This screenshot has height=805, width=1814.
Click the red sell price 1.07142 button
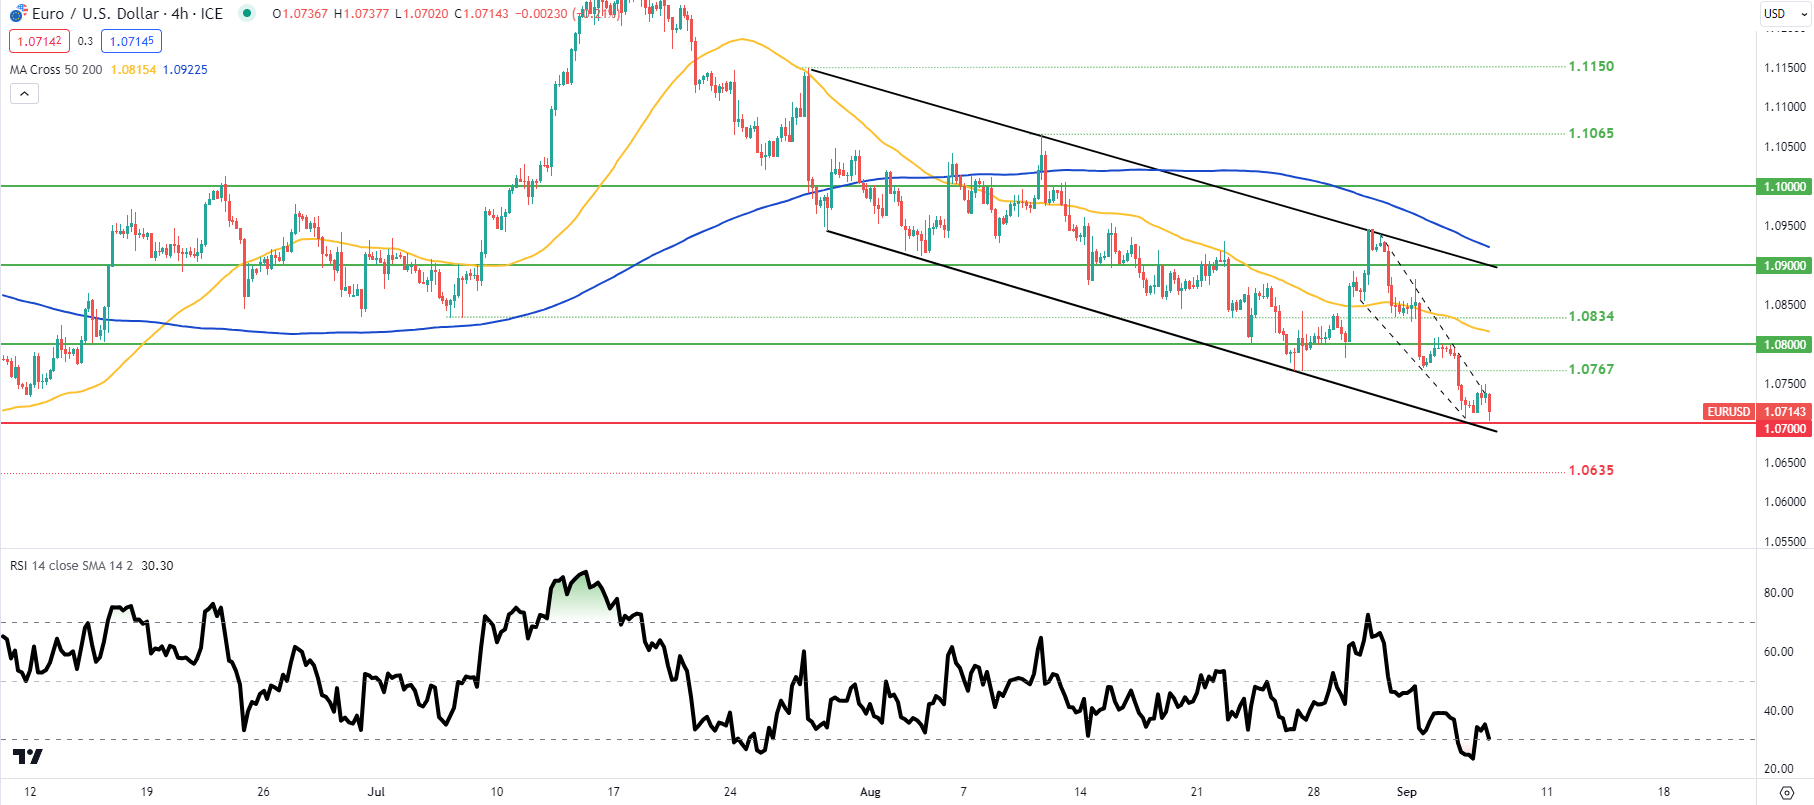[39, 41]
